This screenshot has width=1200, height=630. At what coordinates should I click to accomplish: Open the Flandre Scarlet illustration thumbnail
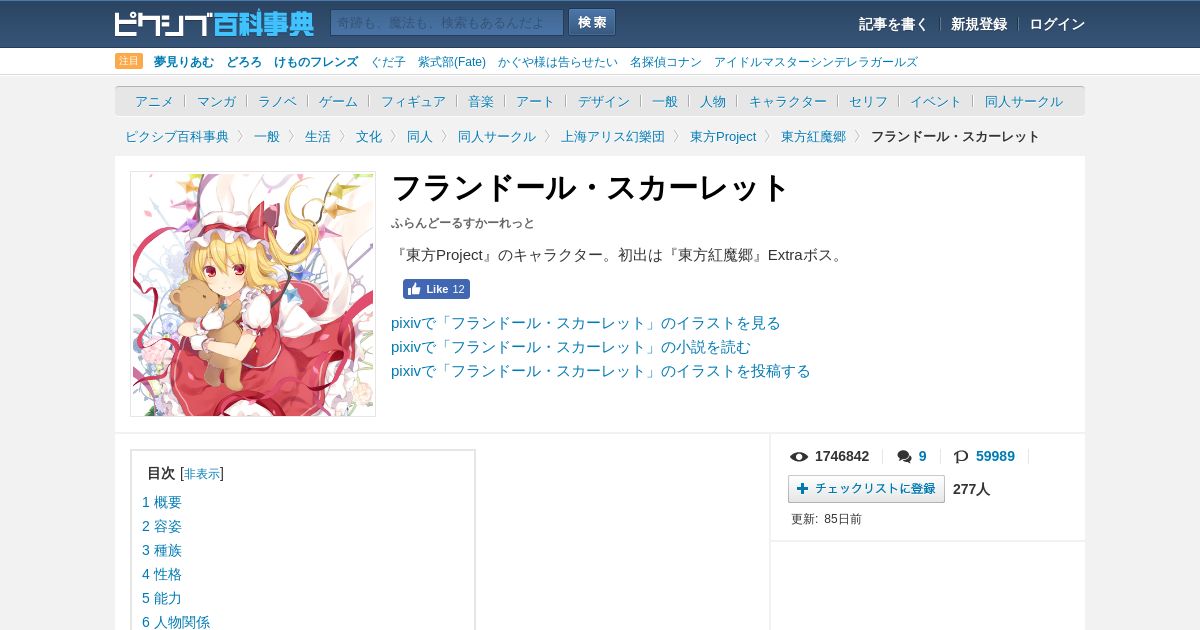point(253,294)
